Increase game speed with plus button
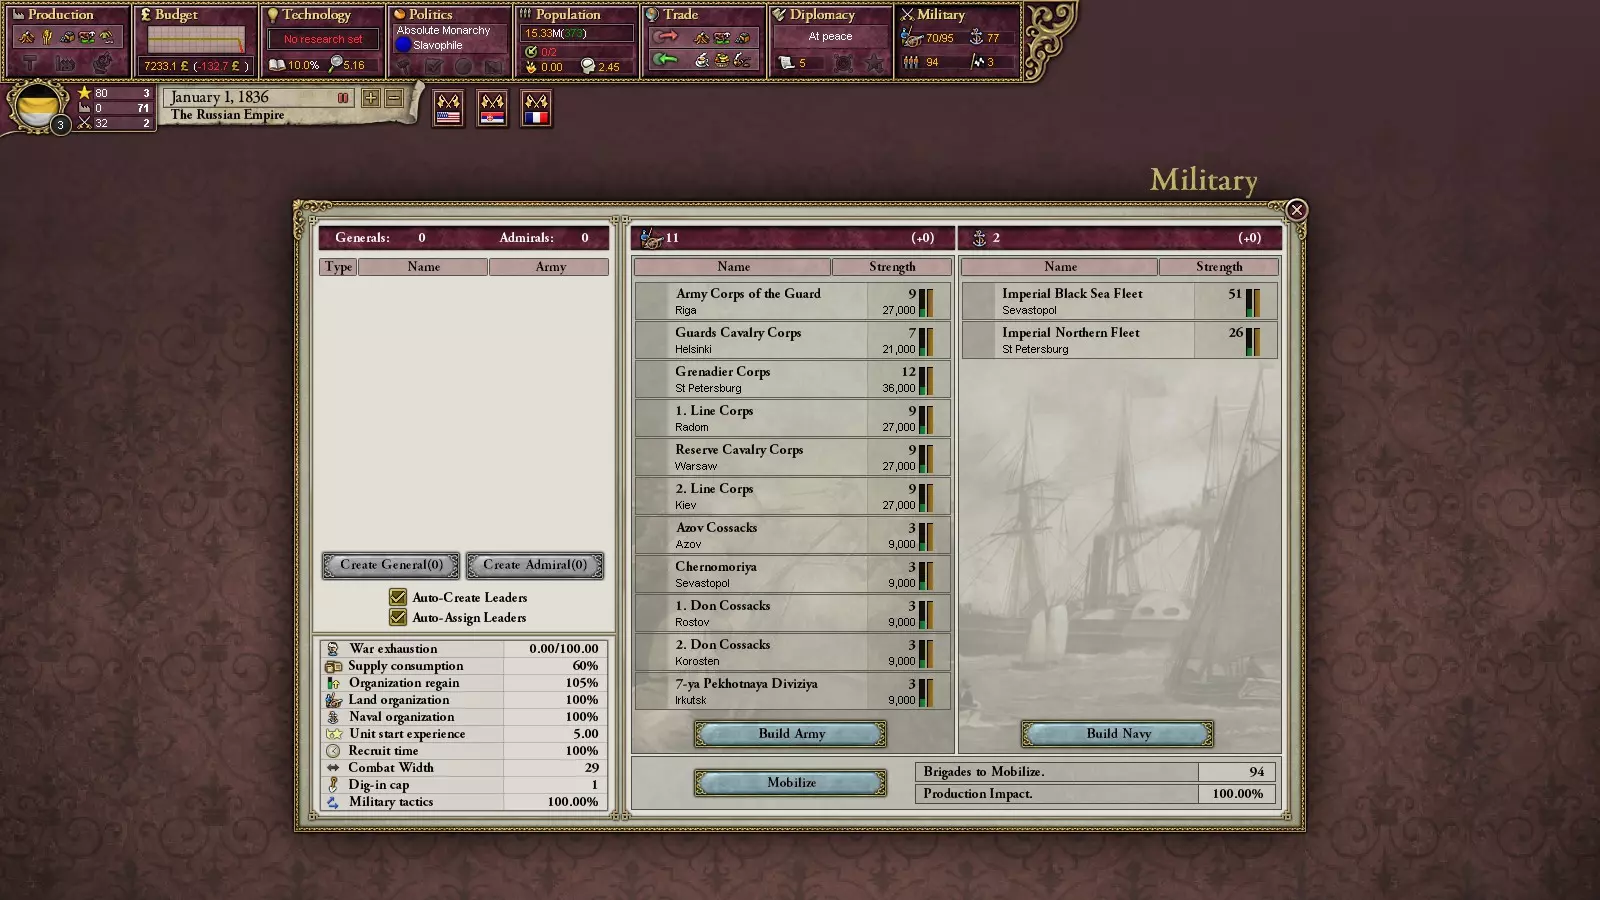Viewport: 1600px width, 900px height. click(x=371, y=98)
